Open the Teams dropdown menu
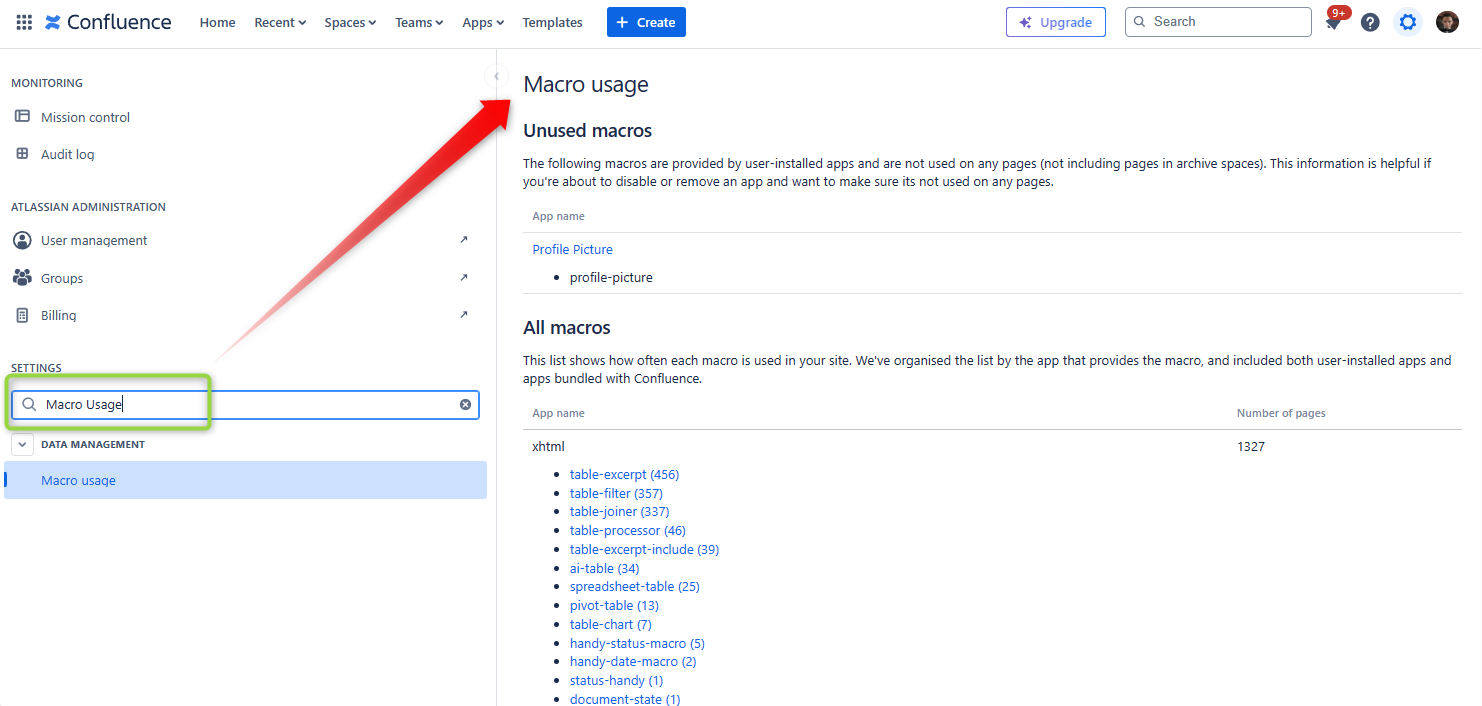The image size is (1482, 706). tap(419, 22)
